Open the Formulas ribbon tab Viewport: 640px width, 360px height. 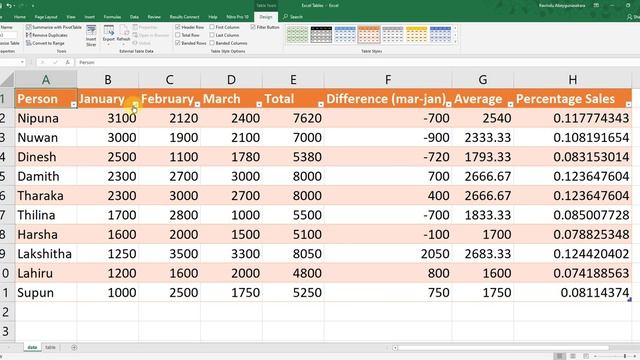click(112, 17)
